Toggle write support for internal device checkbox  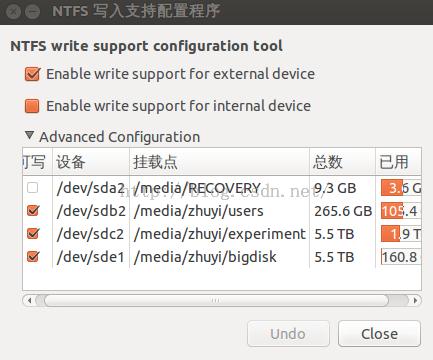tap(32, 106)
